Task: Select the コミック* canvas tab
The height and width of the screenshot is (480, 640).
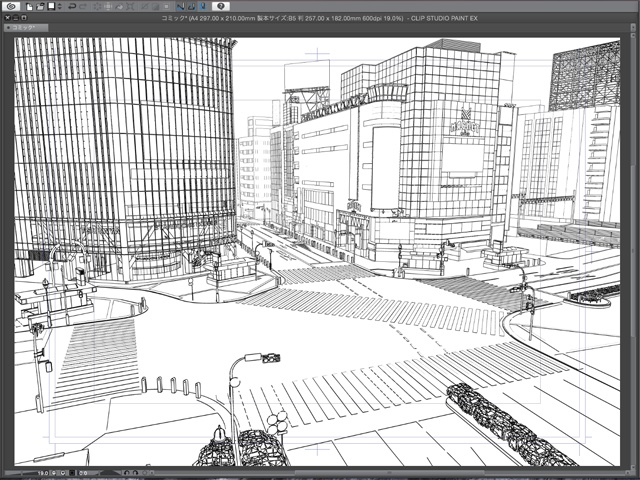Action: coord(26,27)
